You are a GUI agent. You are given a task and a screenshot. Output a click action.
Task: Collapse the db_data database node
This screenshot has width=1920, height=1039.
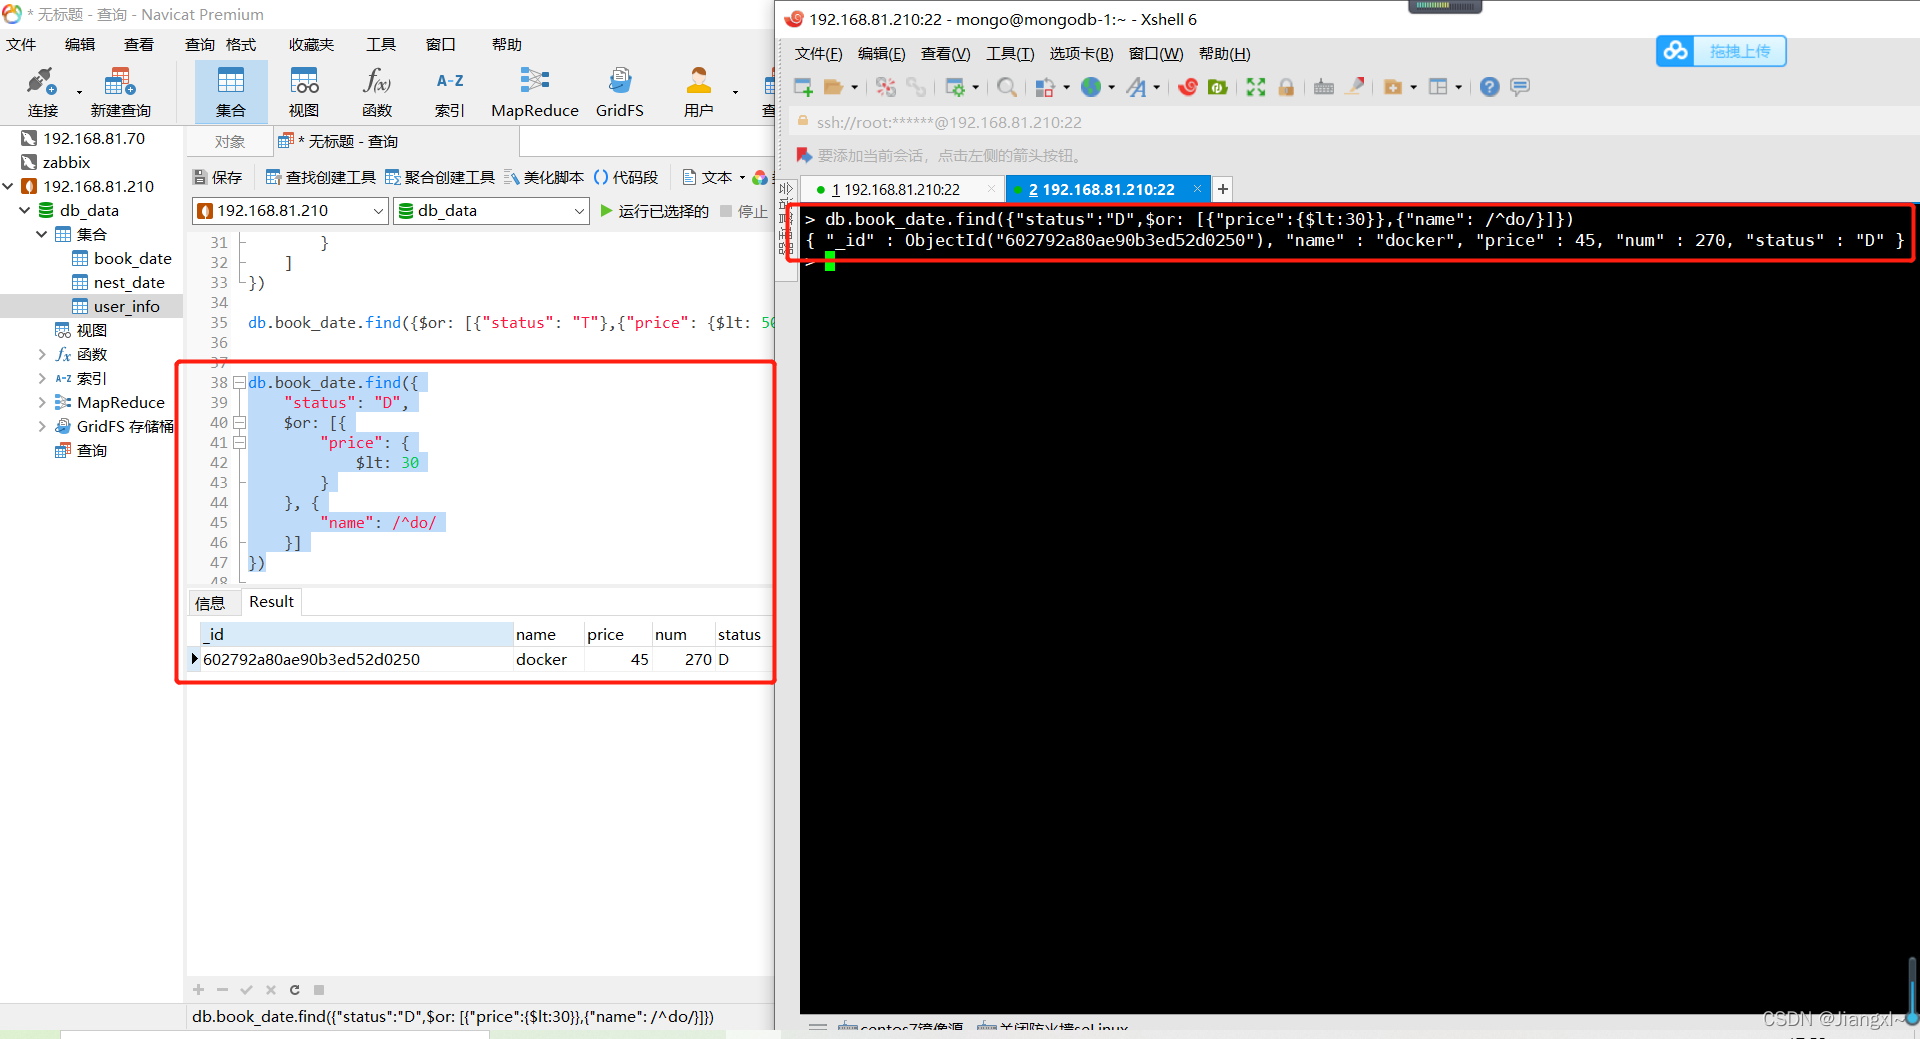click(25, 210)
